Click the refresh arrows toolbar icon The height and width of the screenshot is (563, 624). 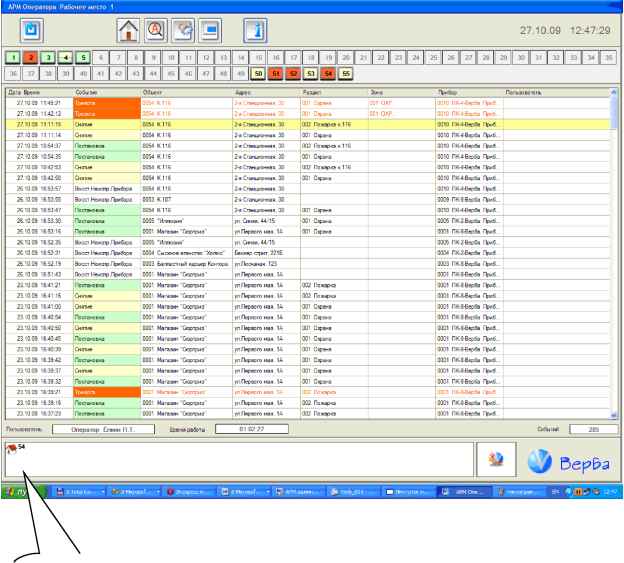point(183,30)
